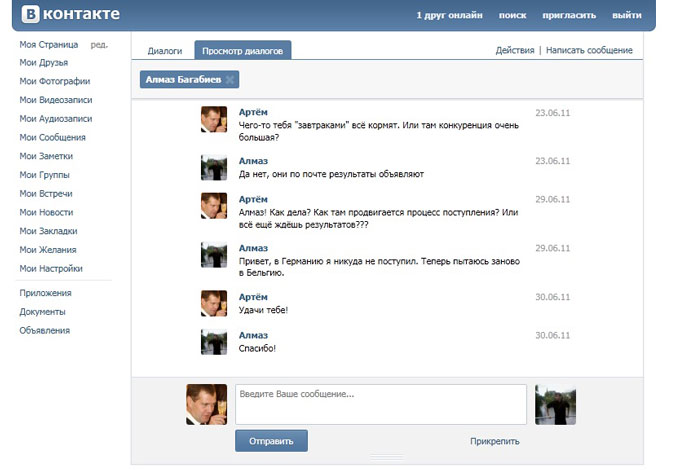
Task: Click the recipient avatar right of input
Action: click(555, 403)
